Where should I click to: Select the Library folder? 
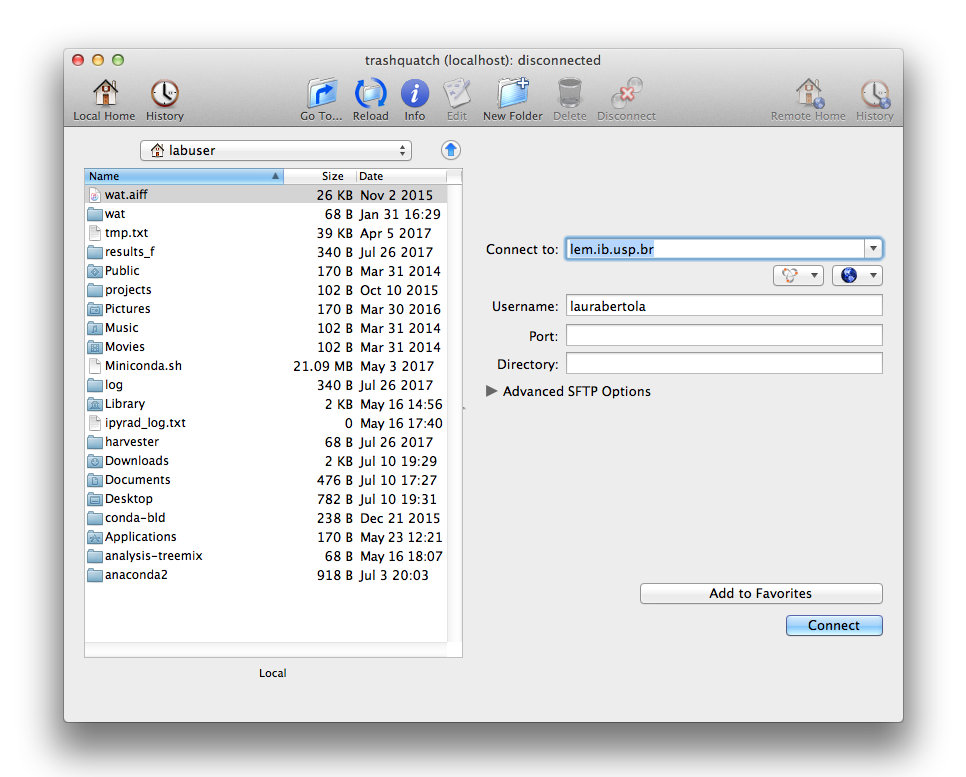(266, 404)
